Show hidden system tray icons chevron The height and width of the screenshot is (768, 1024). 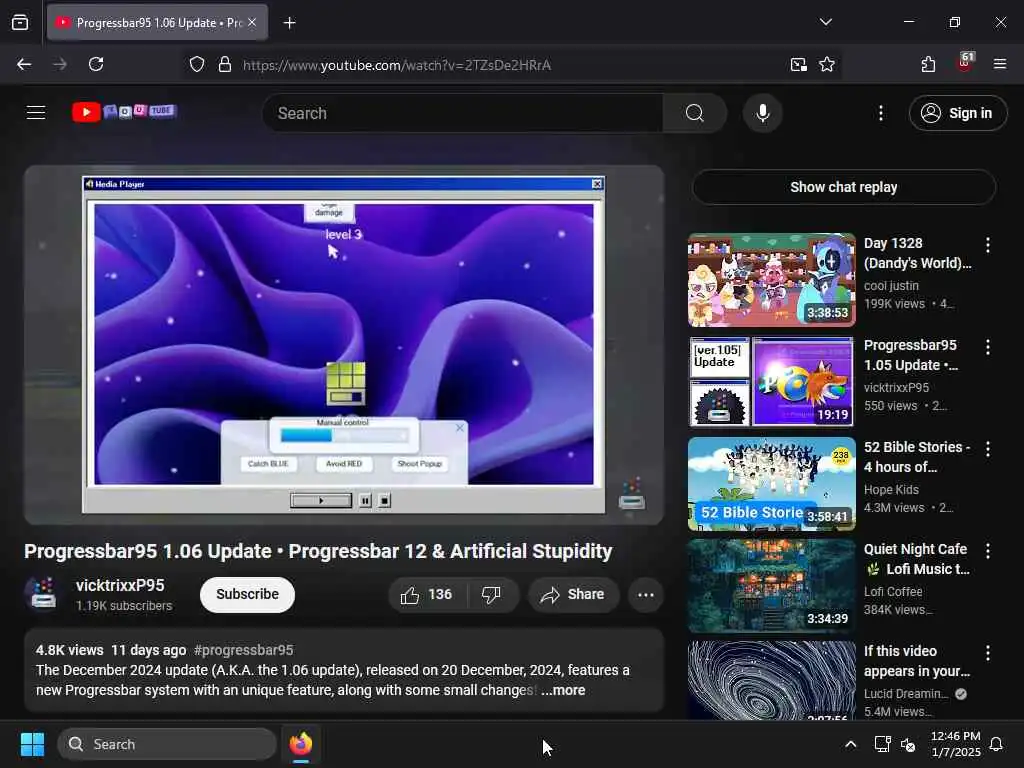850,744
